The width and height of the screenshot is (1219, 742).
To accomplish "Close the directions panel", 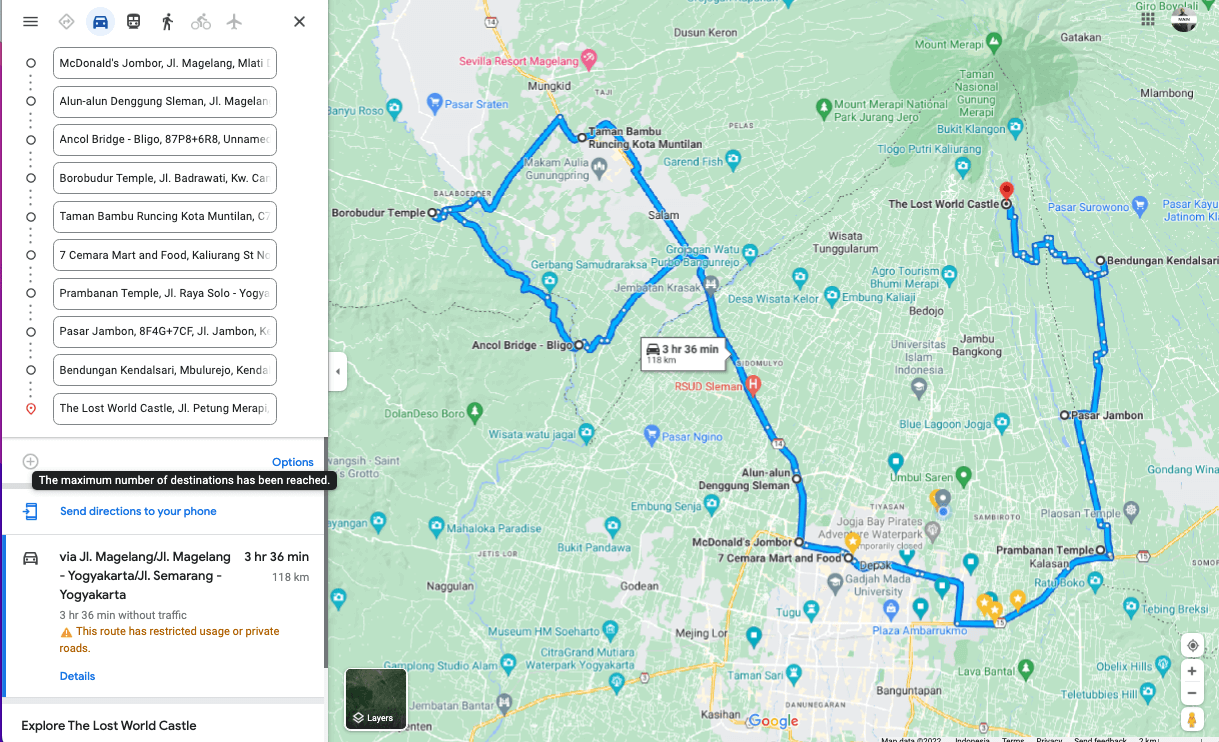I will (299, 22).
